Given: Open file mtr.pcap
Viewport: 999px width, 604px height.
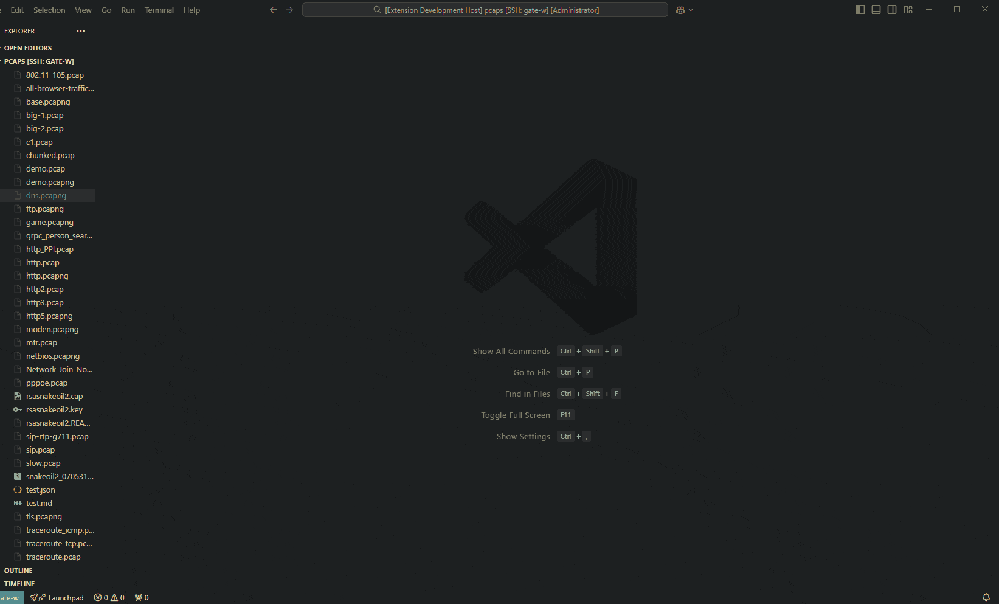Looking at the screenshot, I should [41, 343].
